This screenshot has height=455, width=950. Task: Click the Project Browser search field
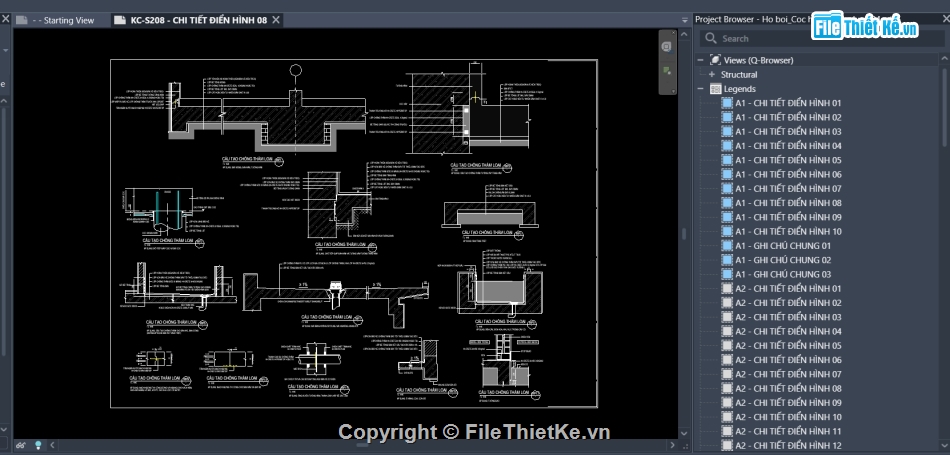tap(800, 38)
